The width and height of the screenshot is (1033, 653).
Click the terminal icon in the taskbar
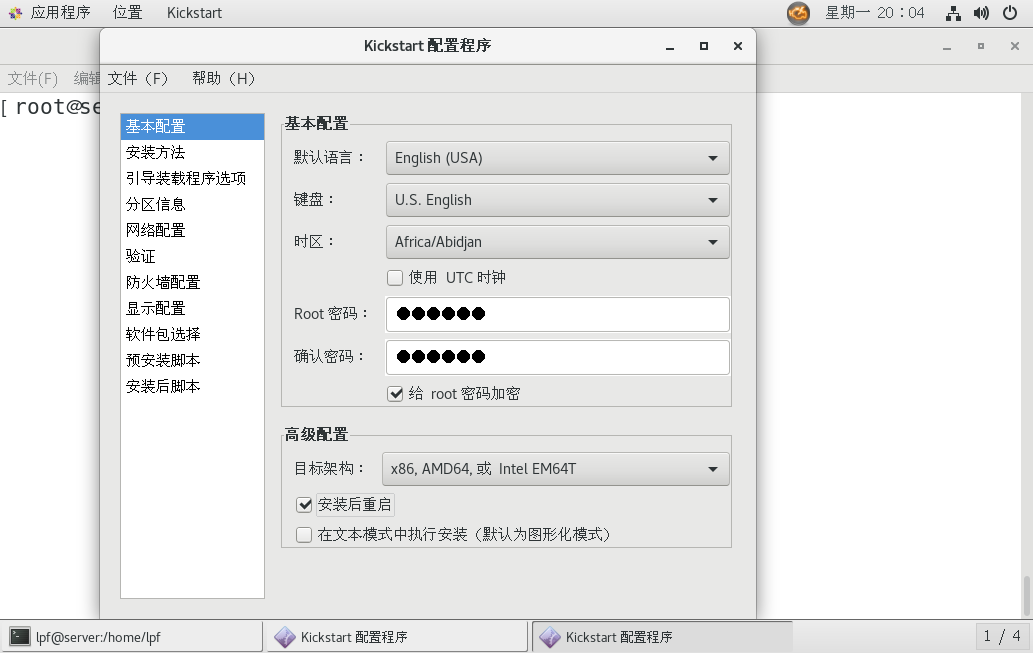click(20, 637)
